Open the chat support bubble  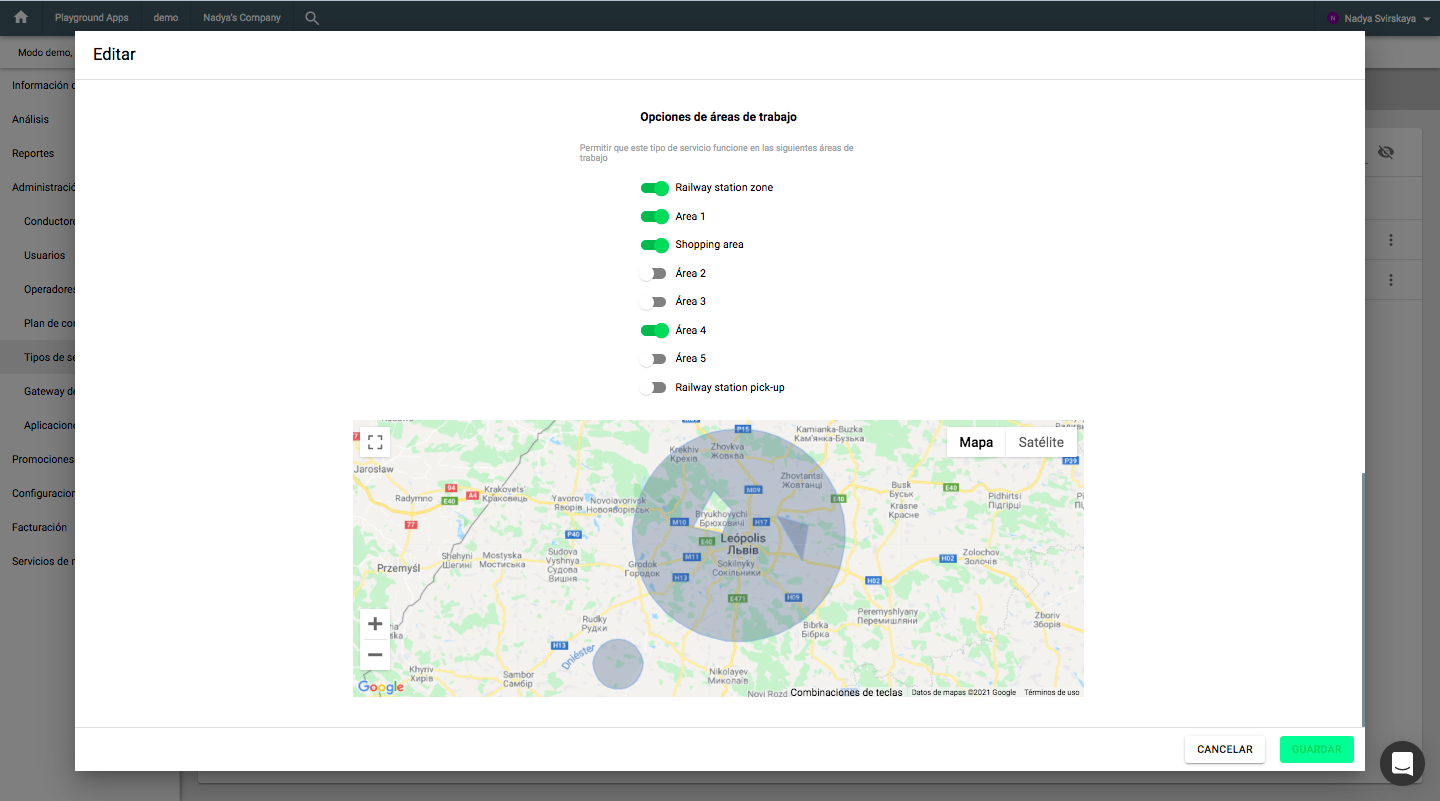coord(1402,763)
